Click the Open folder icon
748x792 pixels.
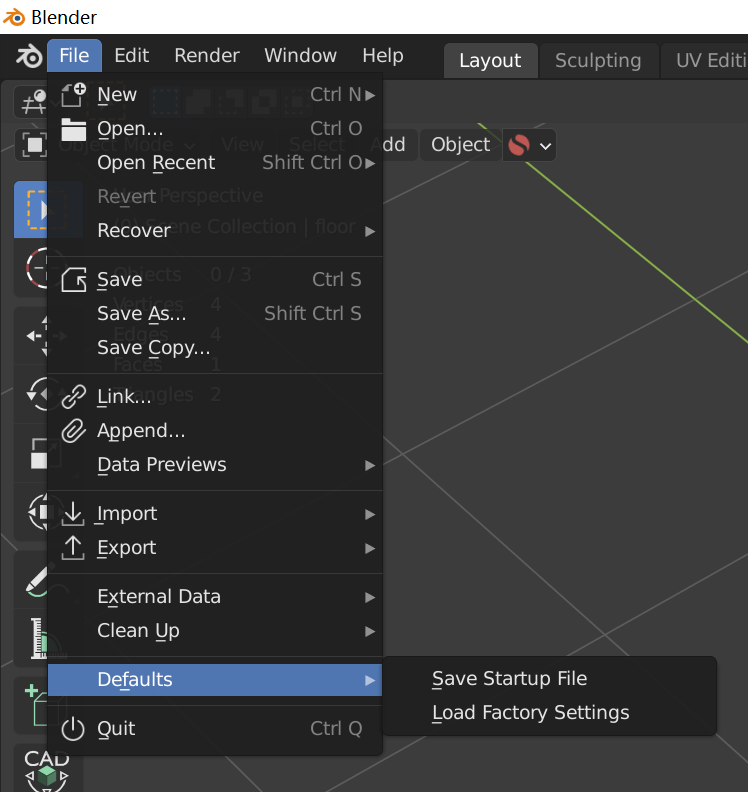tap(73, 129)
